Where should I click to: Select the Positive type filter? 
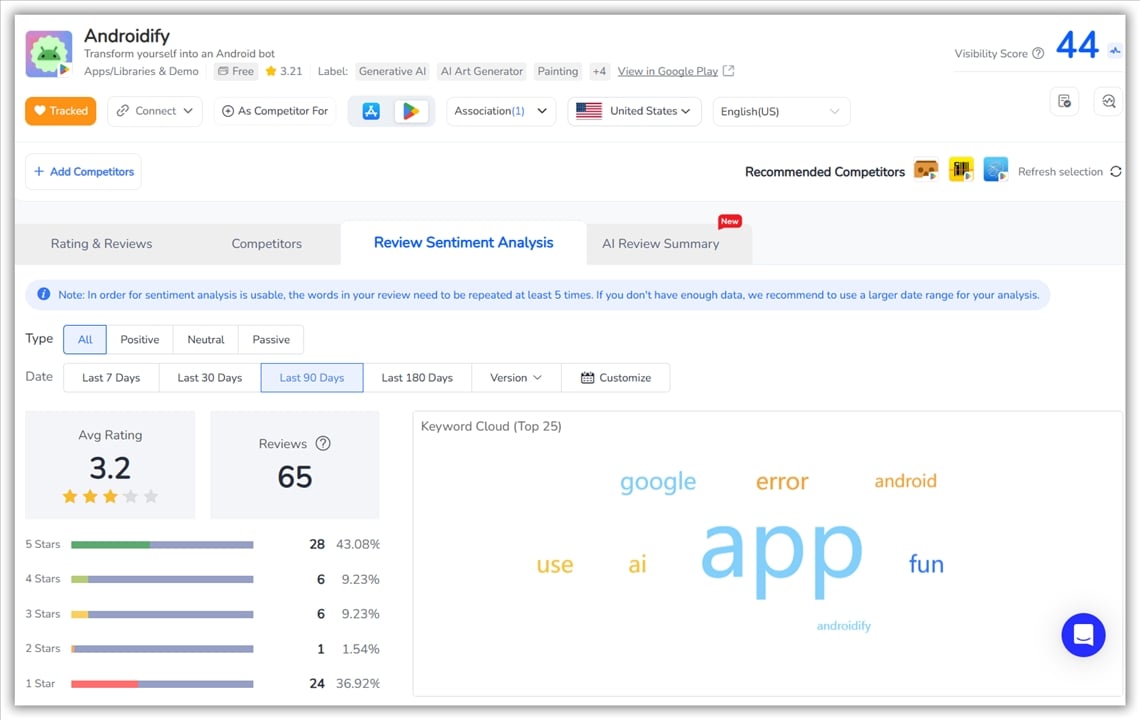point(140,339)
